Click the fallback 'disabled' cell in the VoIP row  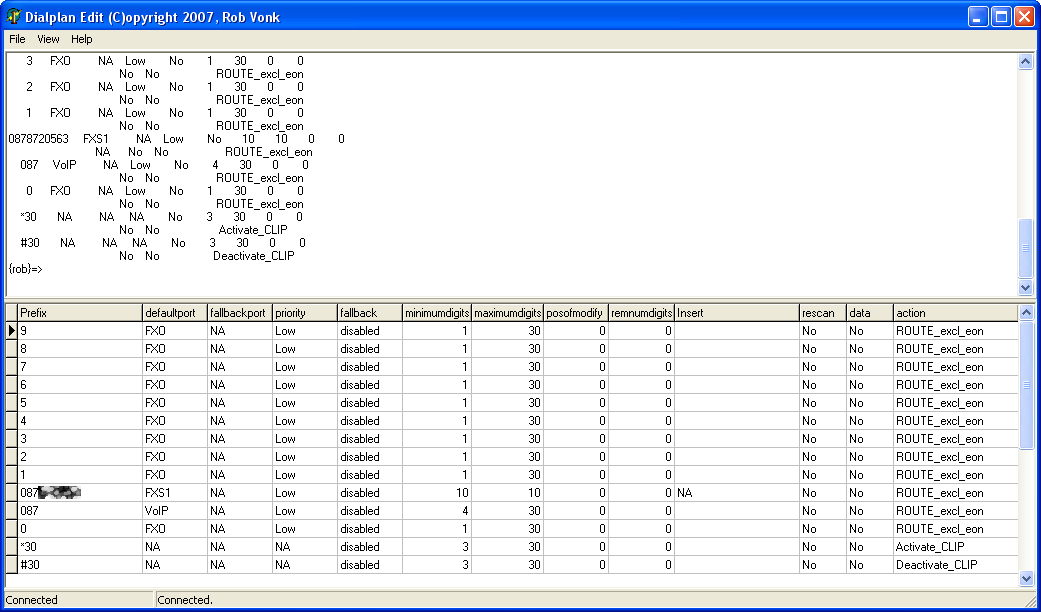tap(370, 510)
